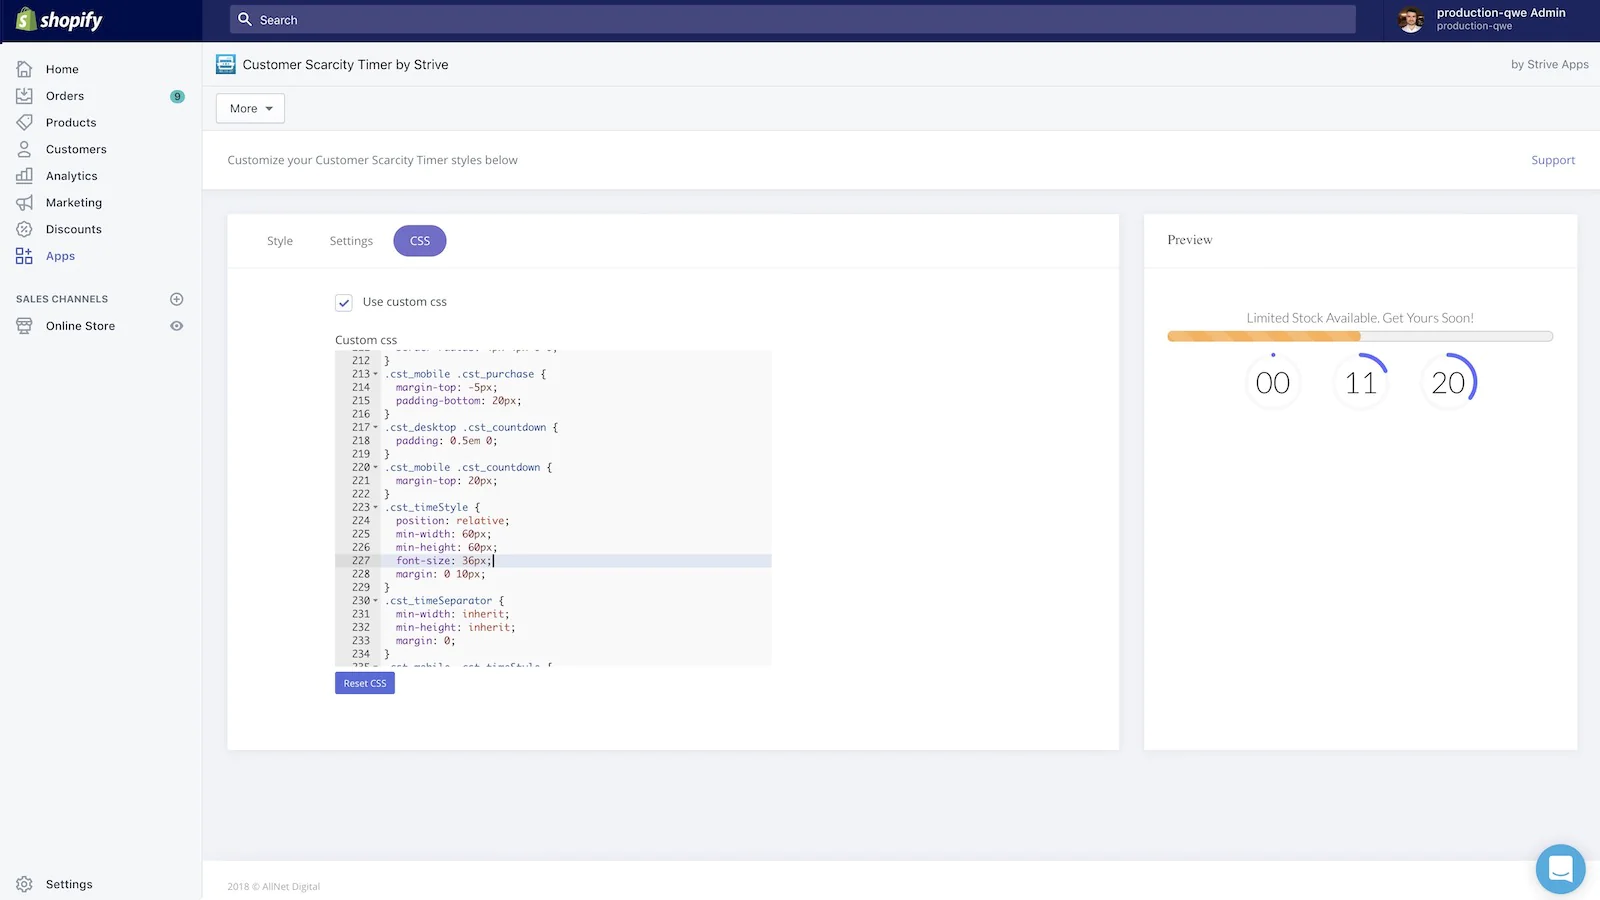The width and height of the screenshot is (1600, 900).
Task: Switch to the Style tab
Action: point(280,241)
